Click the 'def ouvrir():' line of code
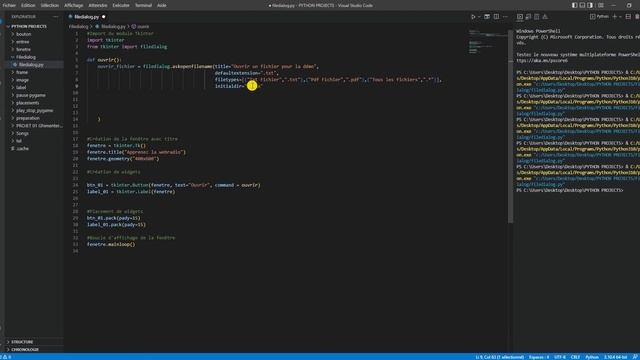 point(104,60)
